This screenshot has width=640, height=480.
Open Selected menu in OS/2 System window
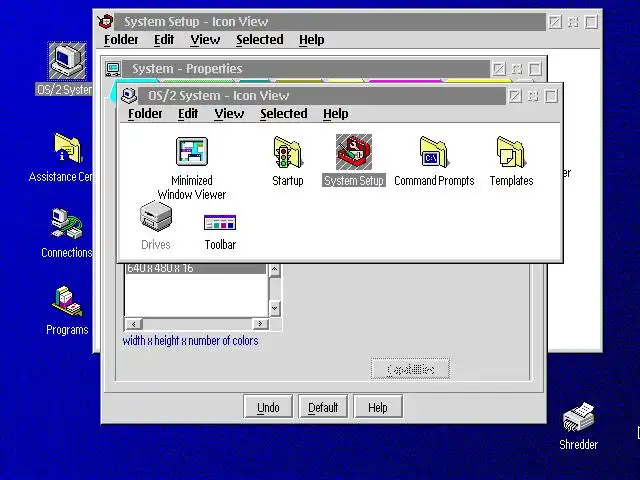tap(284, 113)
